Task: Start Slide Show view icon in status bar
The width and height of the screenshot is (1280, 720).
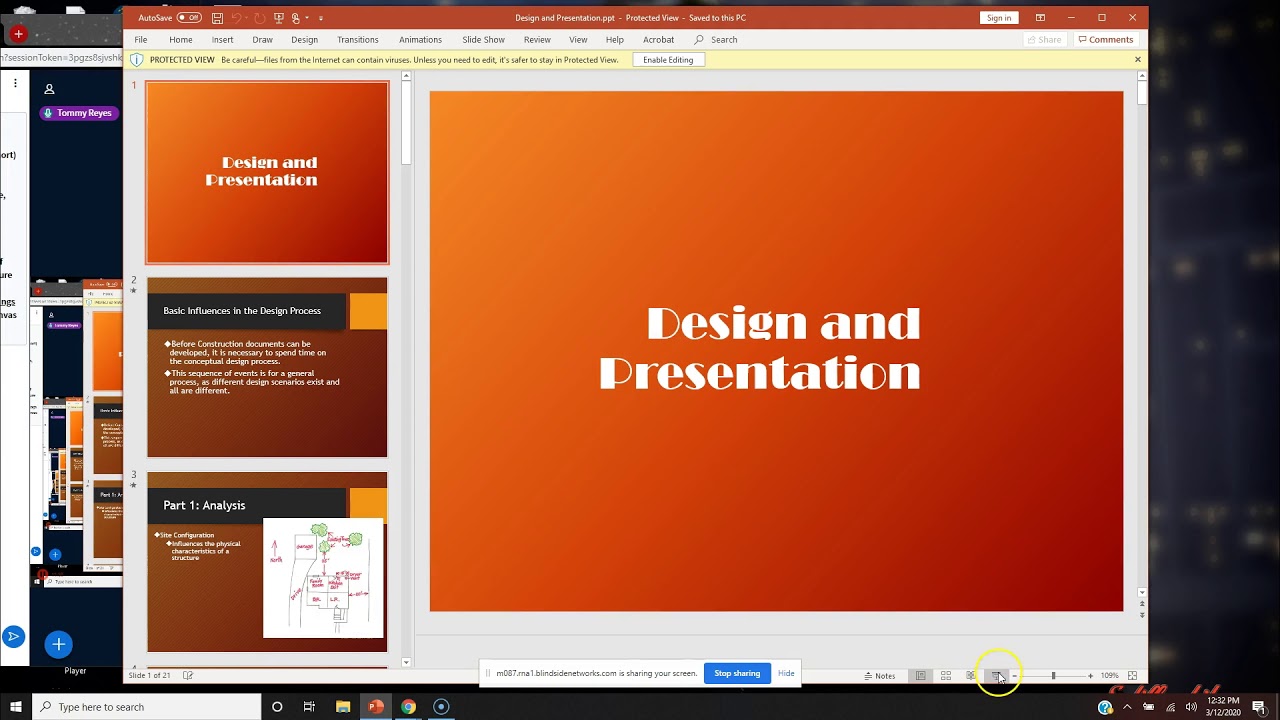Action: pyautogui.click(x=996, y=676)
